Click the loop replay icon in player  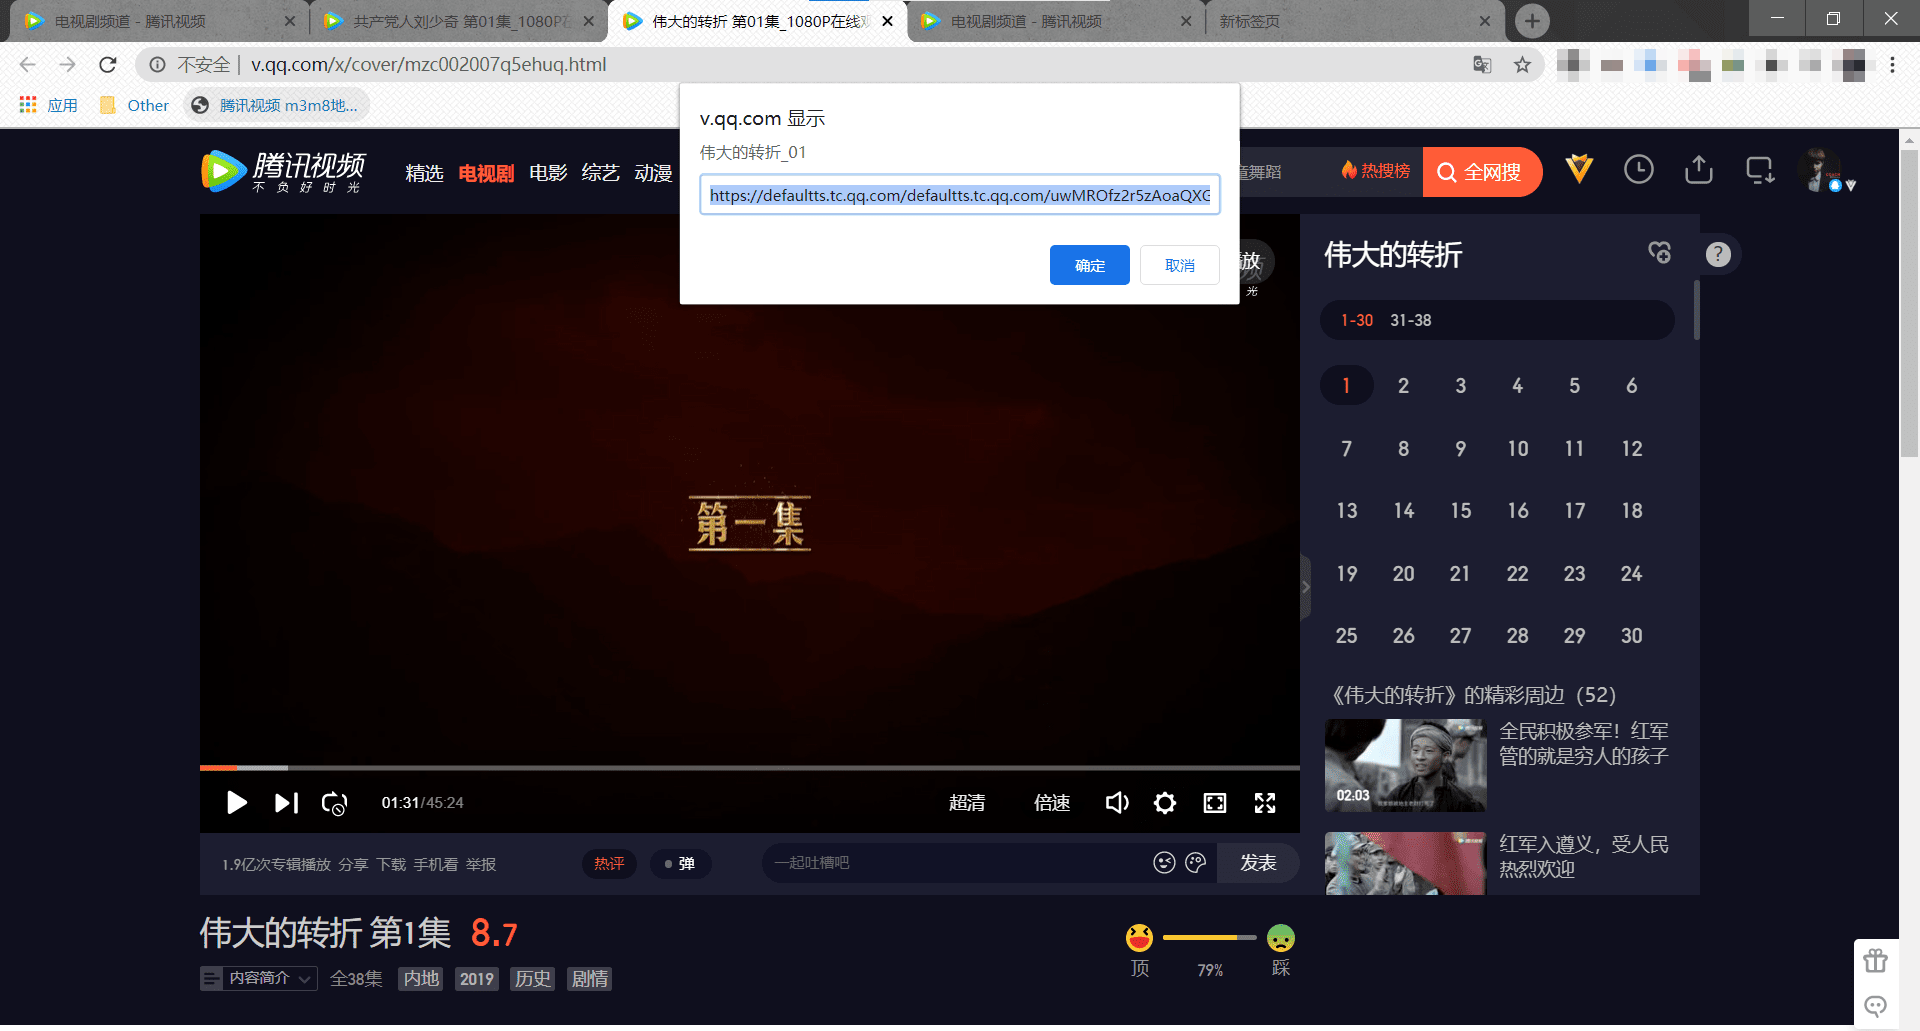[x=334, y=803]
